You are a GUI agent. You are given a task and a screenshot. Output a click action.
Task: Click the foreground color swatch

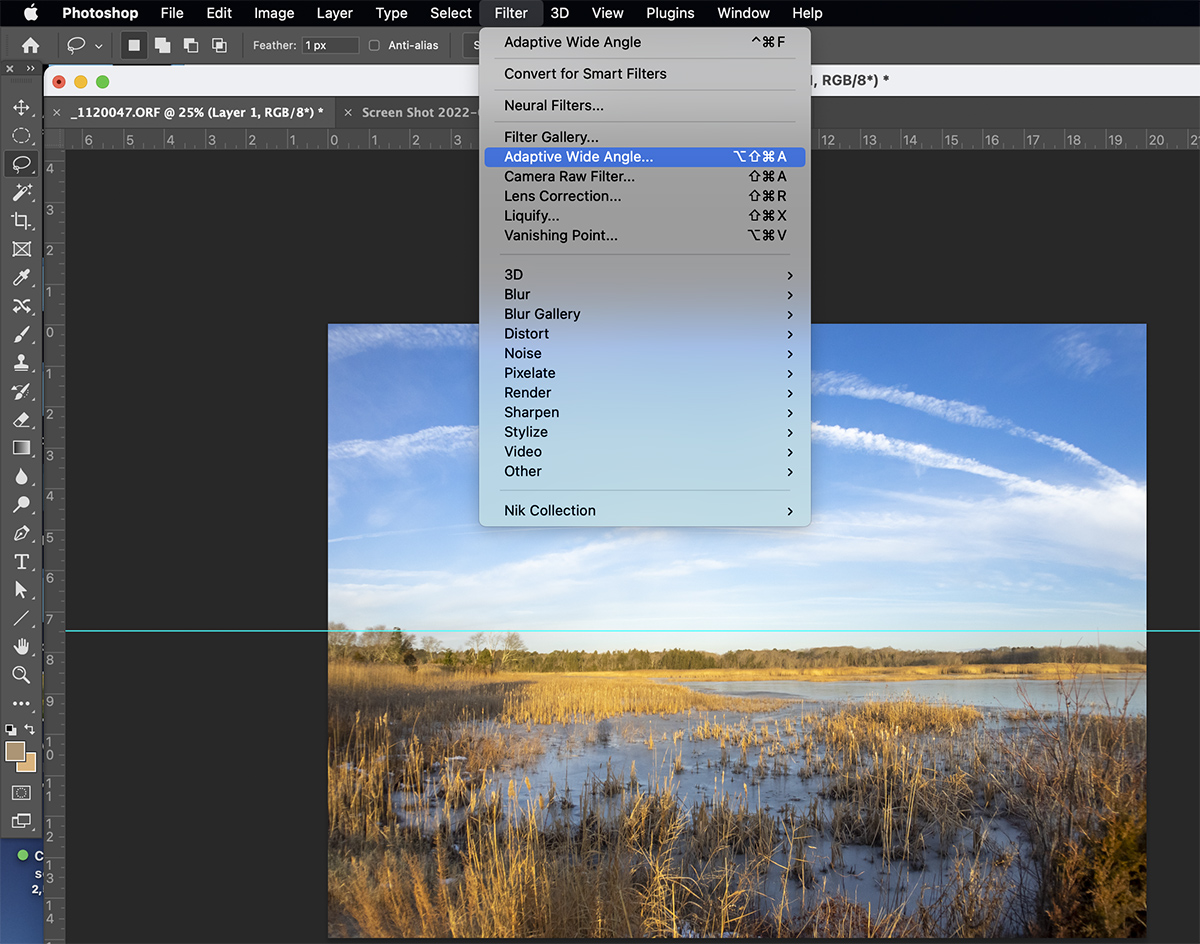16,752
